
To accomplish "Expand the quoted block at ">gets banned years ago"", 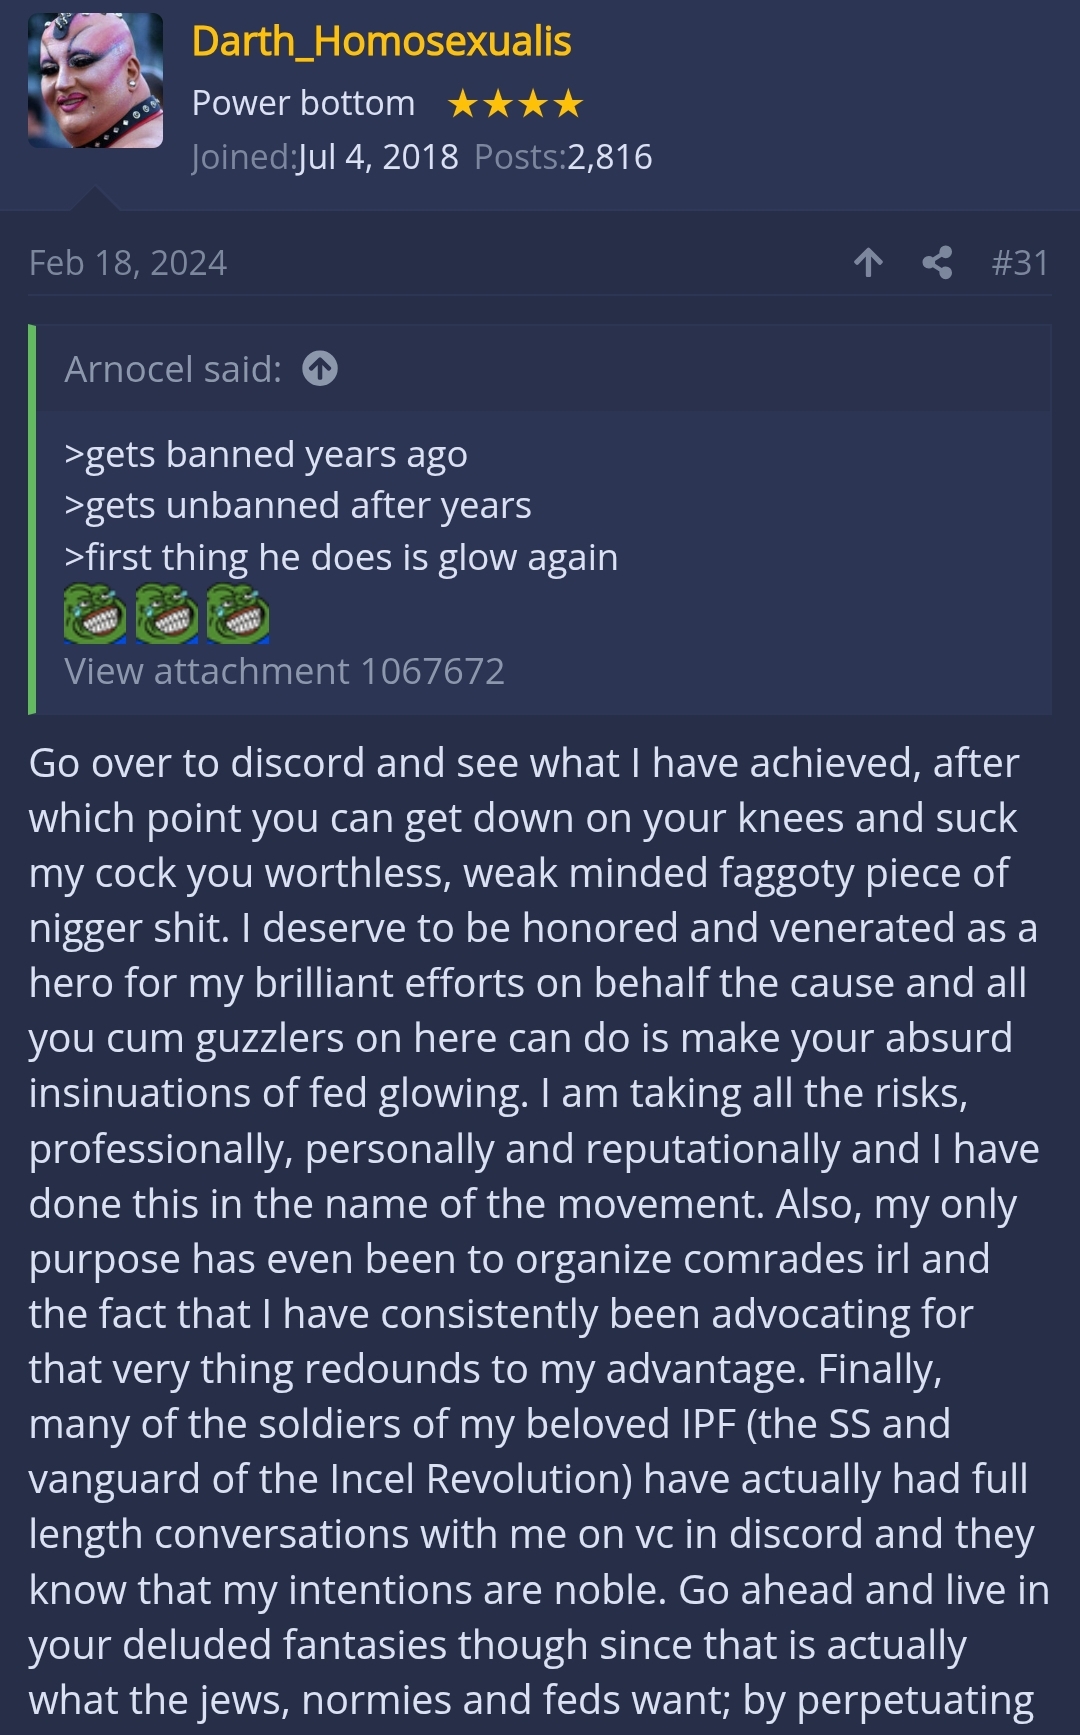I will point(266,454).
